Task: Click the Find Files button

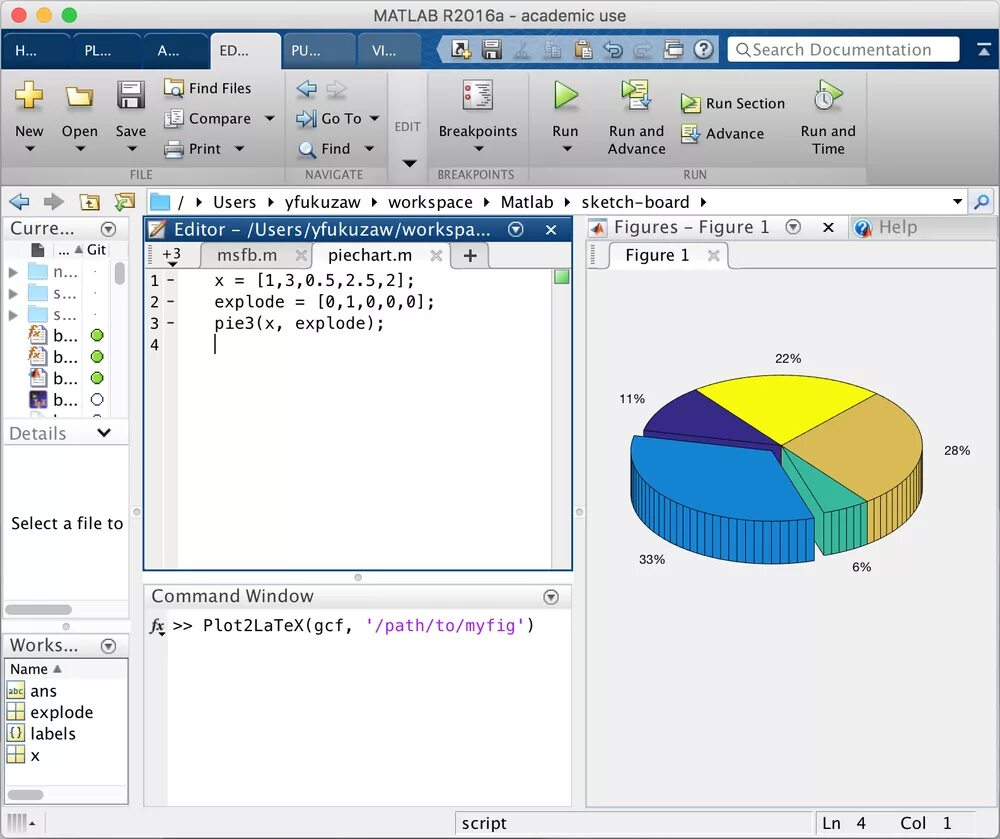Action: click(x=207, y=88)
